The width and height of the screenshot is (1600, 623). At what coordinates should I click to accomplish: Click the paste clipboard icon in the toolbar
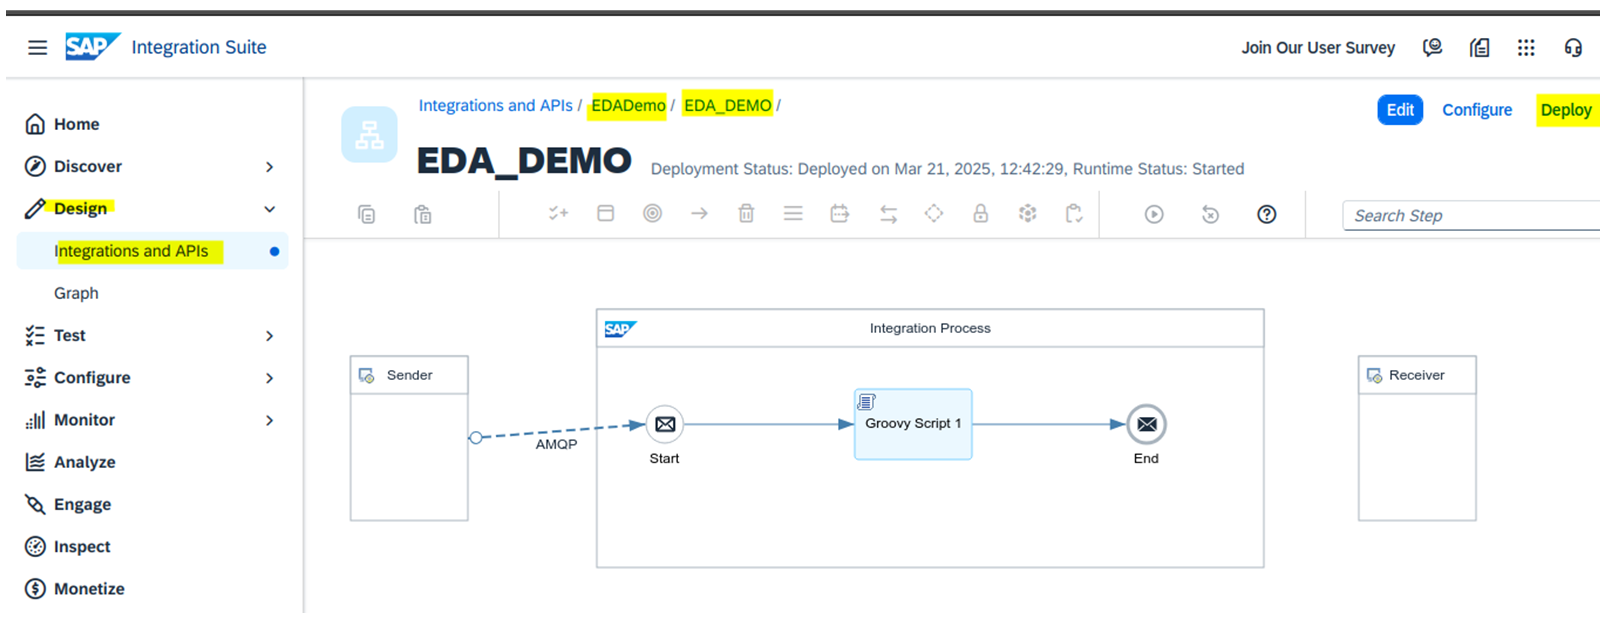[x=423, y=214]
